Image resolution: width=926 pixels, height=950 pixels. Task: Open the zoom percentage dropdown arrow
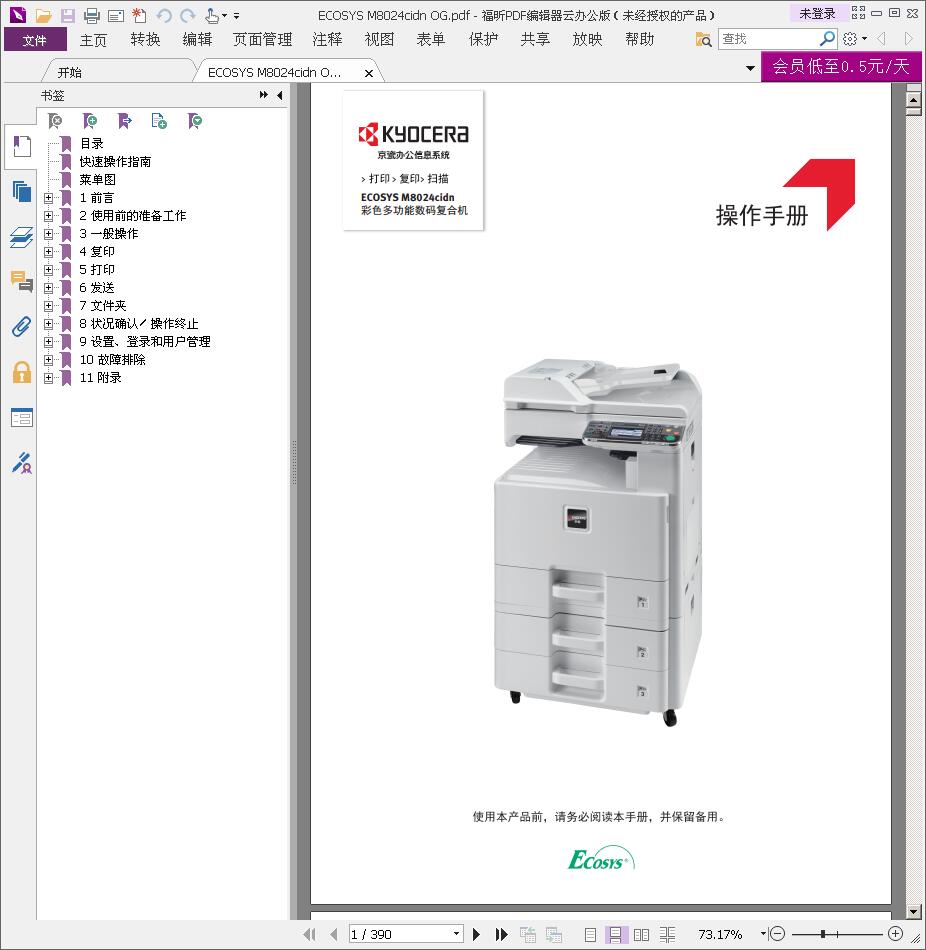point(763,934)
